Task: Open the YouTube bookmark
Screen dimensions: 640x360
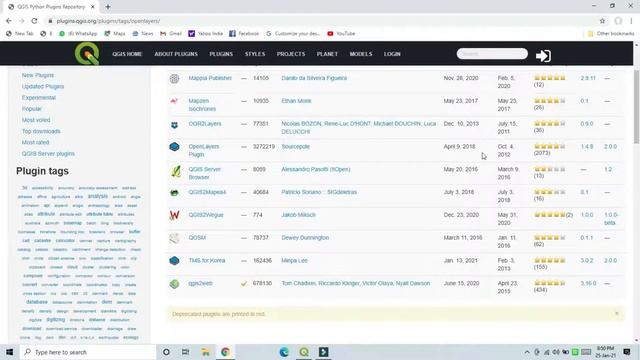Action: 341,33
